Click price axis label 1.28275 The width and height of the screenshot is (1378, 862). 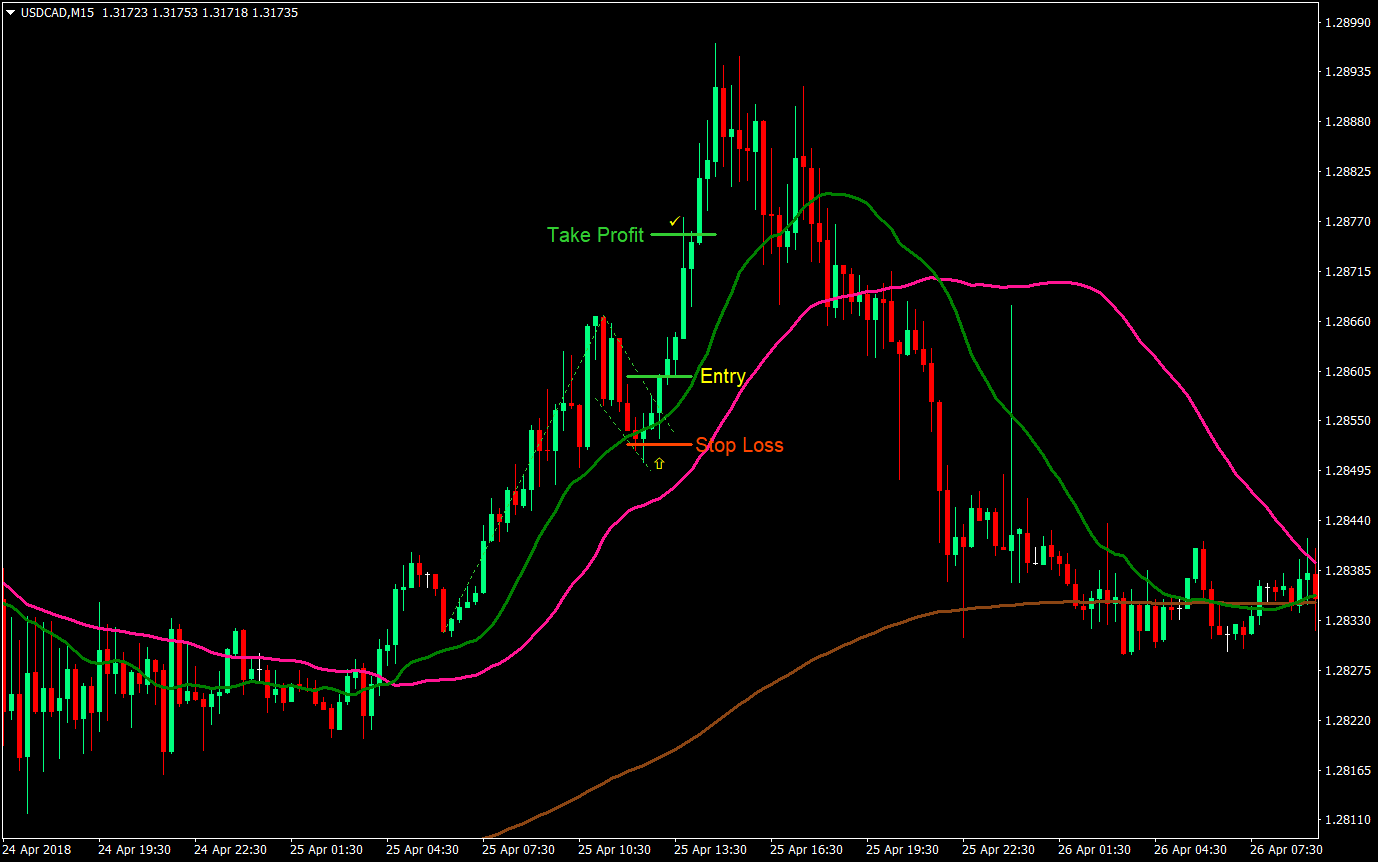tap(1346, 670)
